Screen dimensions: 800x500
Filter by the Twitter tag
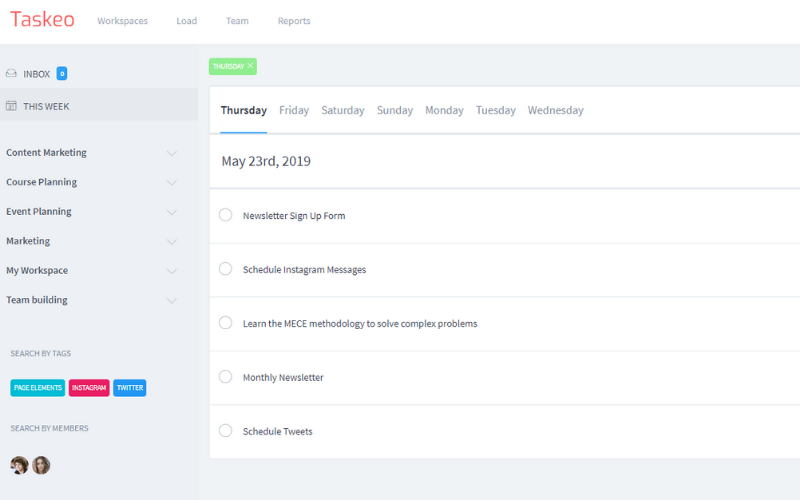(129, 388)
